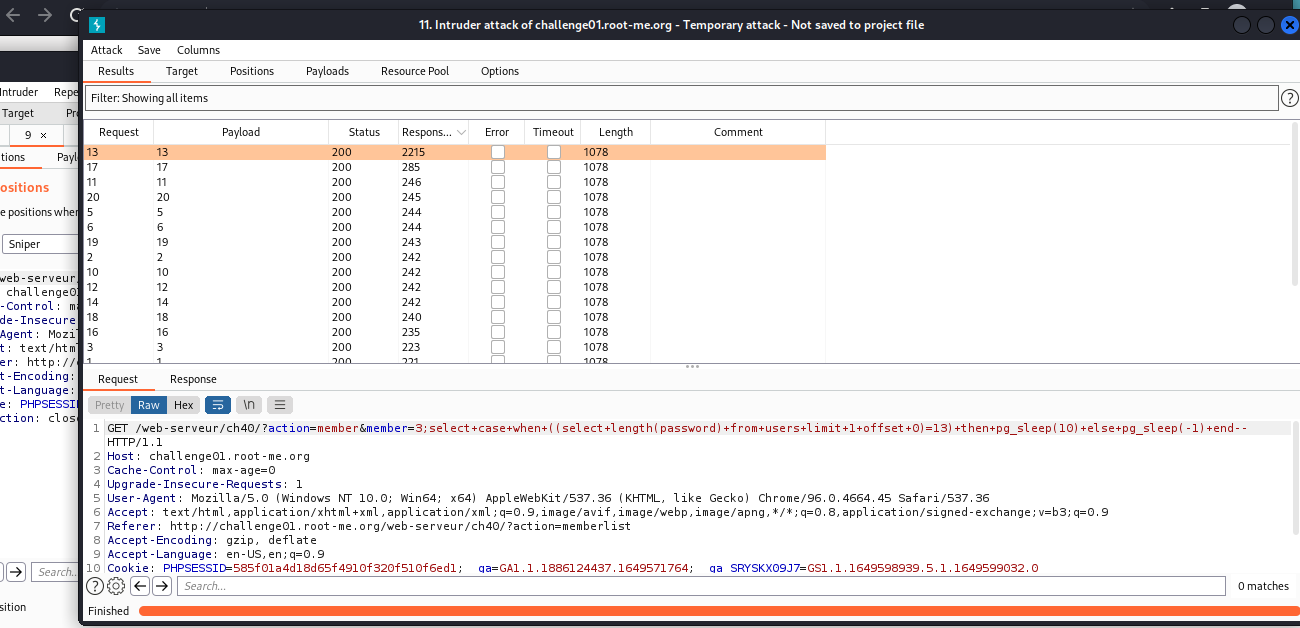1300x628 pixels.
Task: Open the Save menu
Action: click(149, 50)
